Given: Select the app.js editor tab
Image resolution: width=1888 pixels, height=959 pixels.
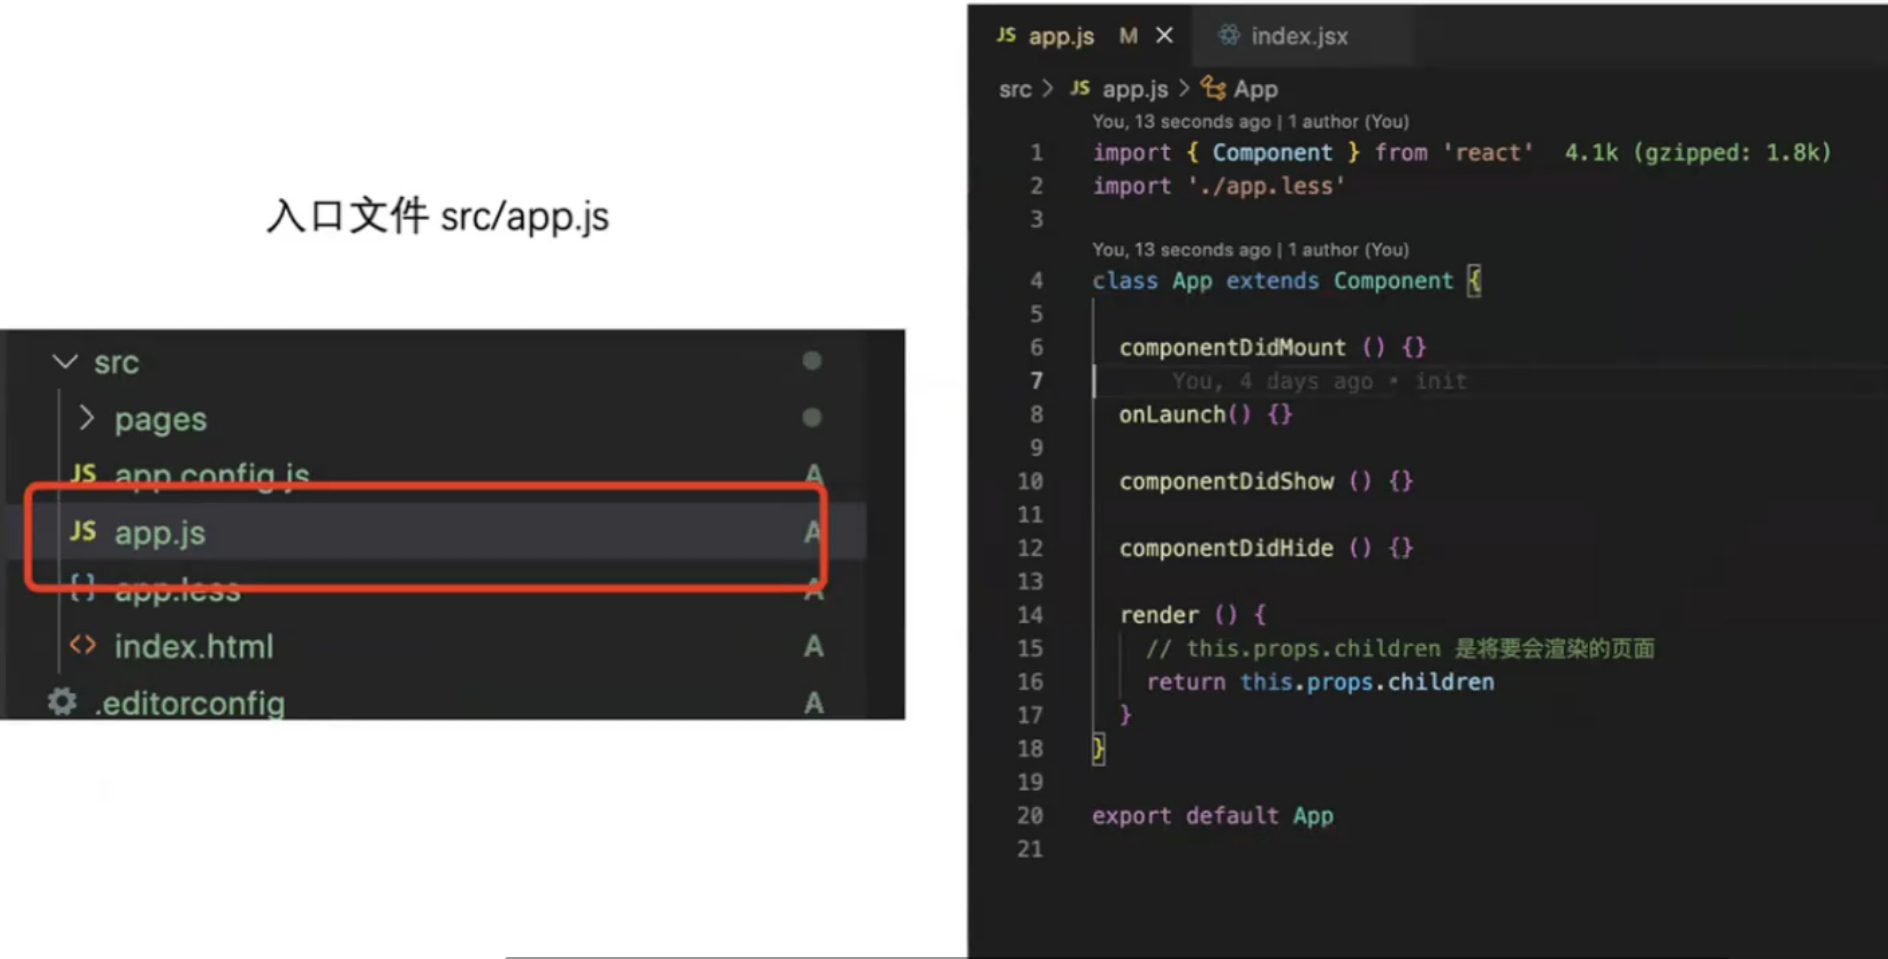Looking at the screenshot, I should coord(1061,37).
